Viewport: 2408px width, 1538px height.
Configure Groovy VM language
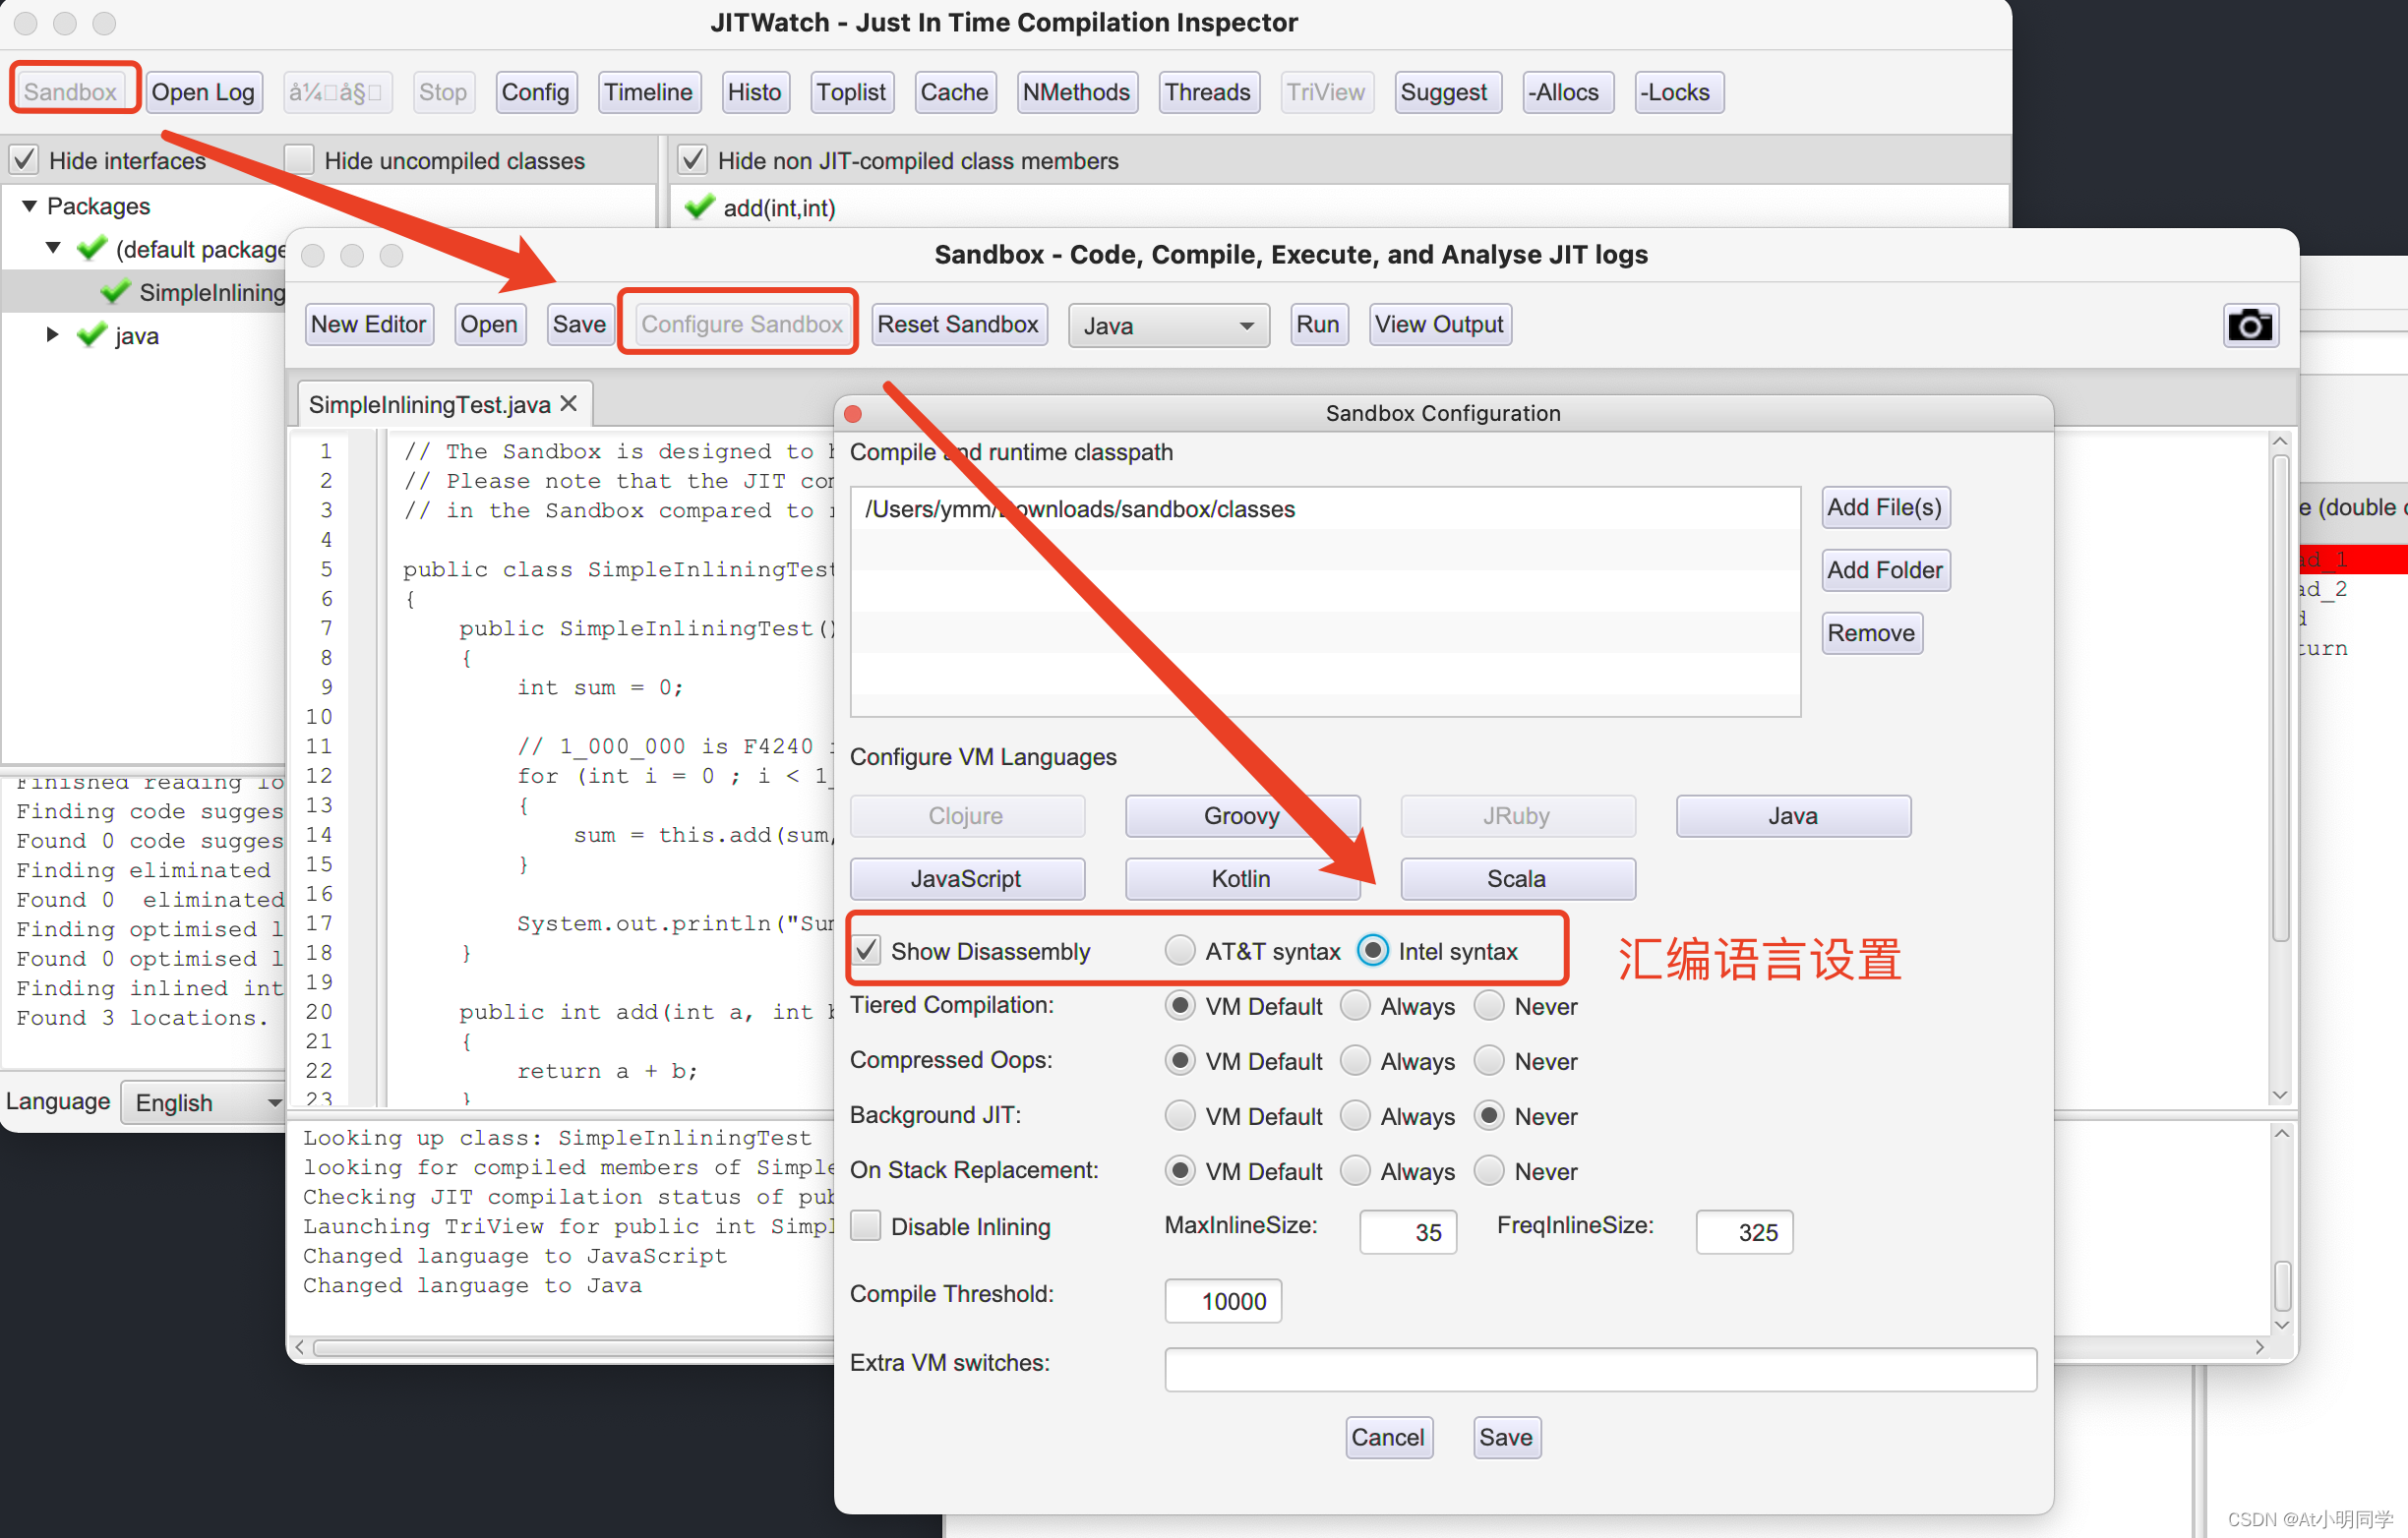click(1242, 816)
